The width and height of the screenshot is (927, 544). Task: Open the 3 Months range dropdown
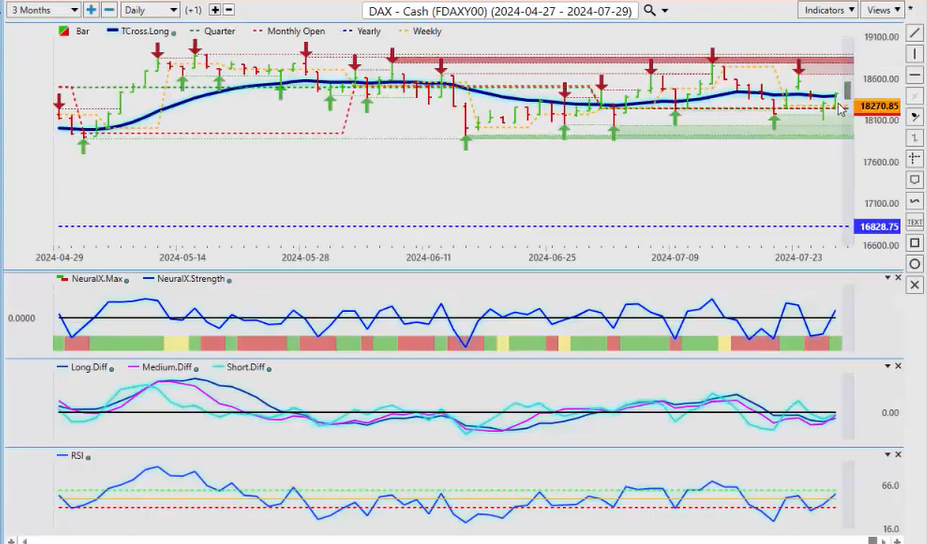41,10
